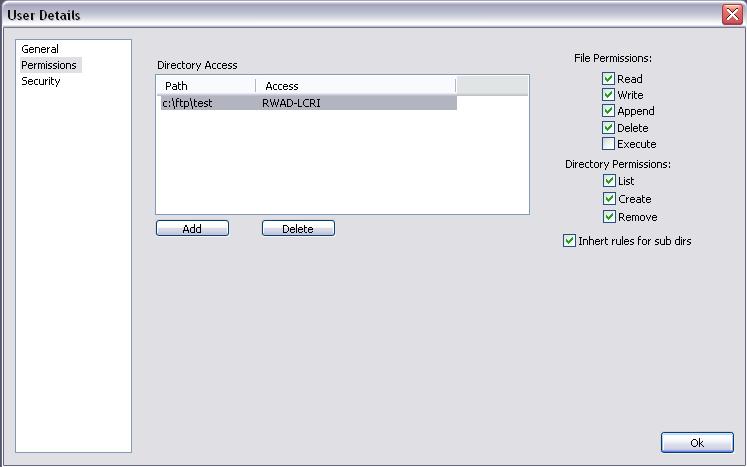Uncheck the Read file permission
Screen dimensions: 747x467
tap(608, 79)
